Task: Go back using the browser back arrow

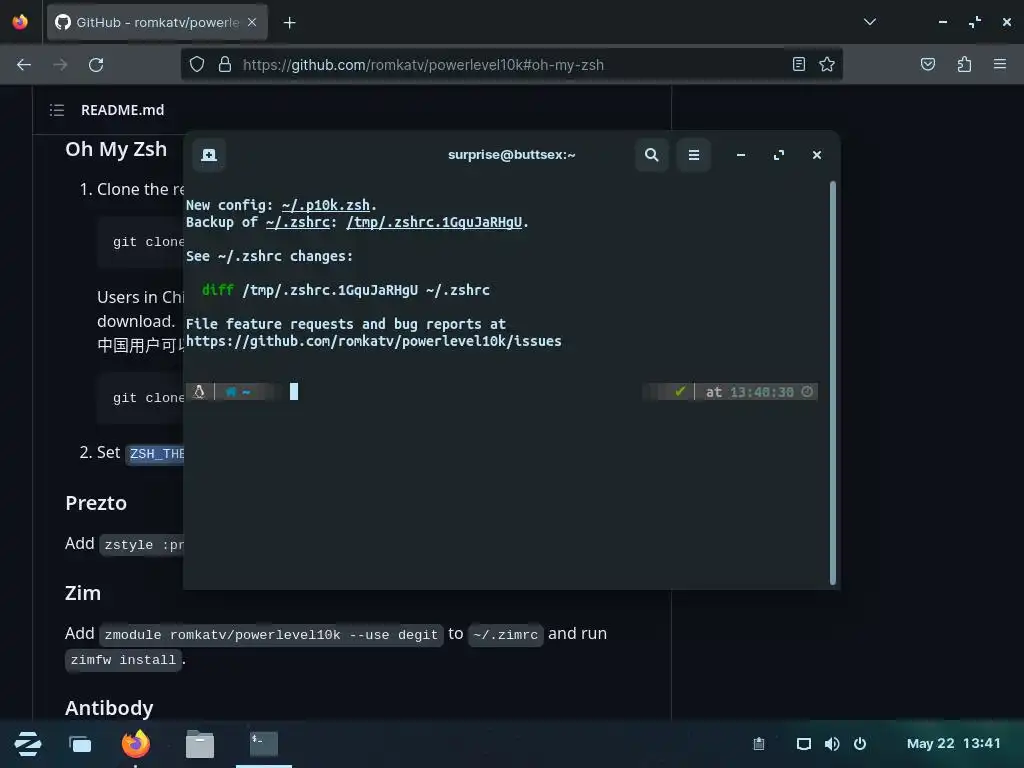Action: [24, 65]
